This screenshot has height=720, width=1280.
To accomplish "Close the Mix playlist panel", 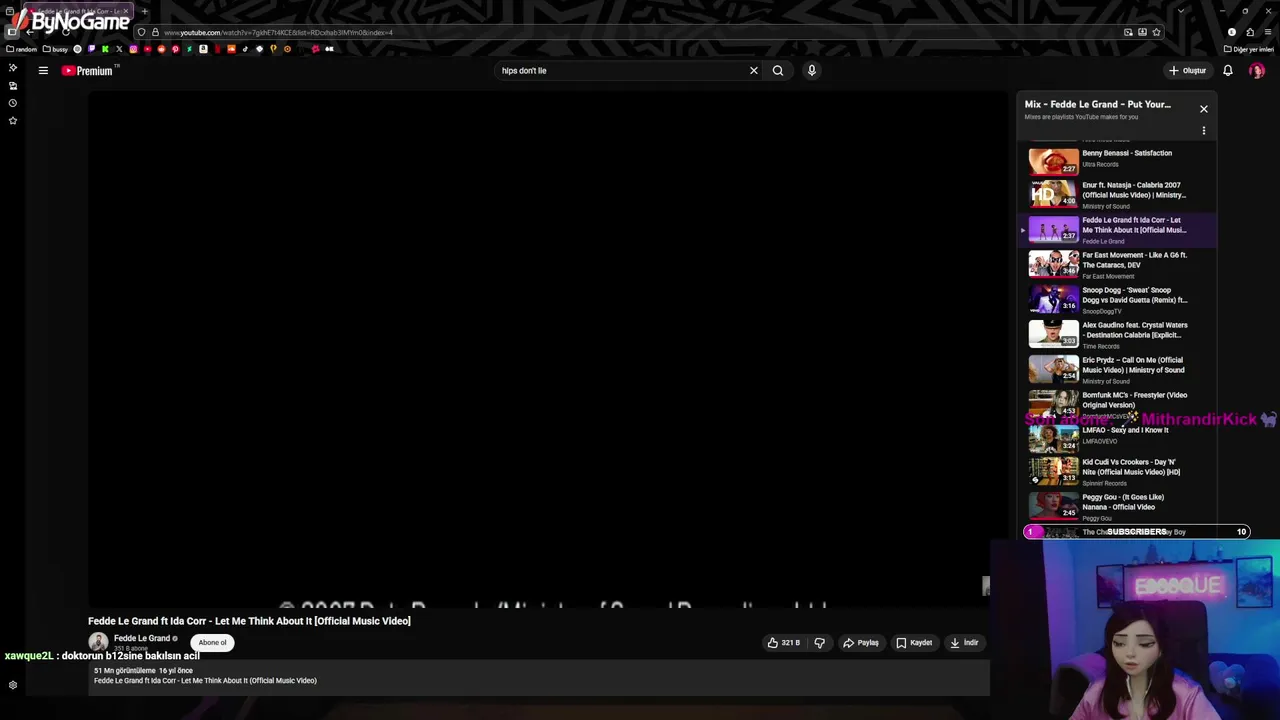I will pos(1204,109).
